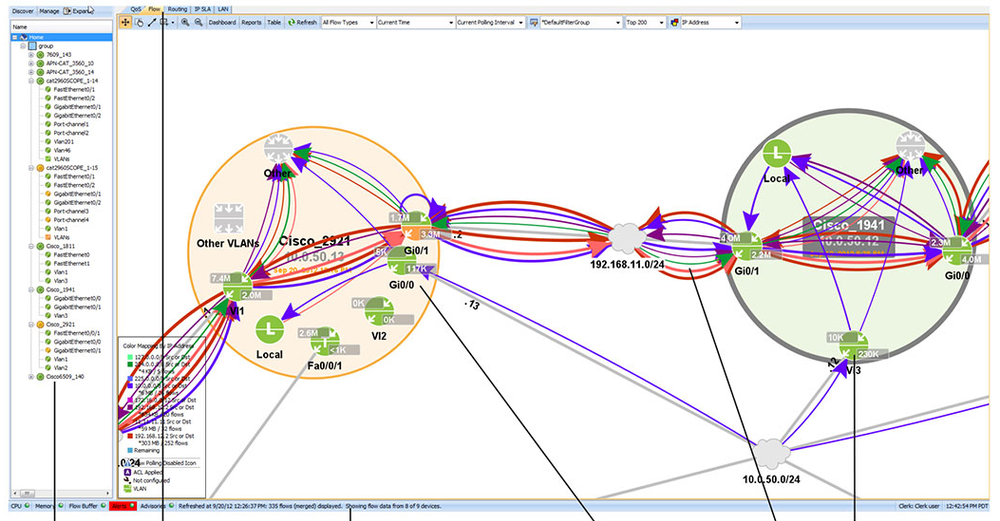The image size is (1000, 521).
Task: Expand the Cisco6509_140 tree node
Action: [x=31, y=377]
